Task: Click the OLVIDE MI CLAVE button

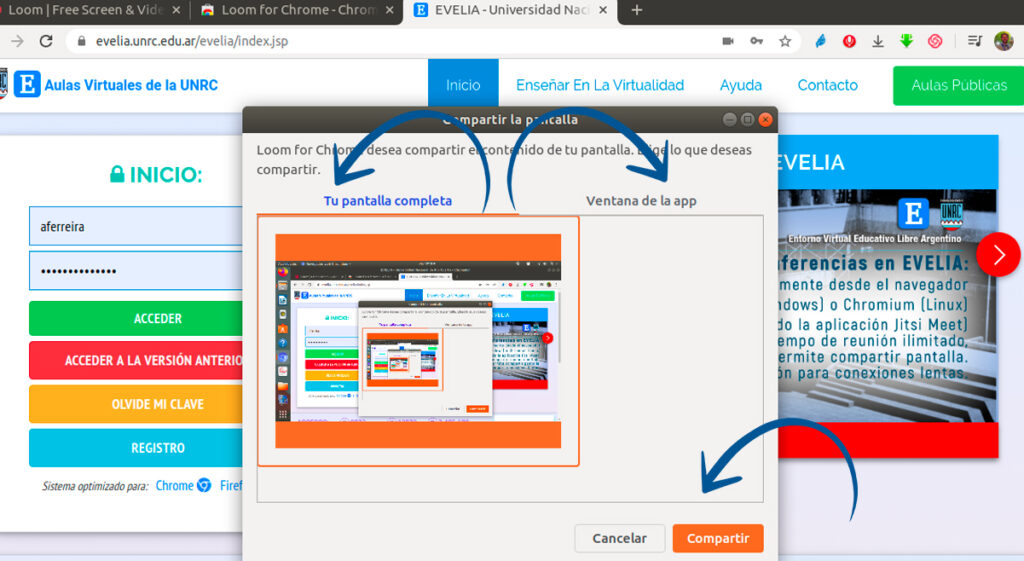Action: click(136, 404)
